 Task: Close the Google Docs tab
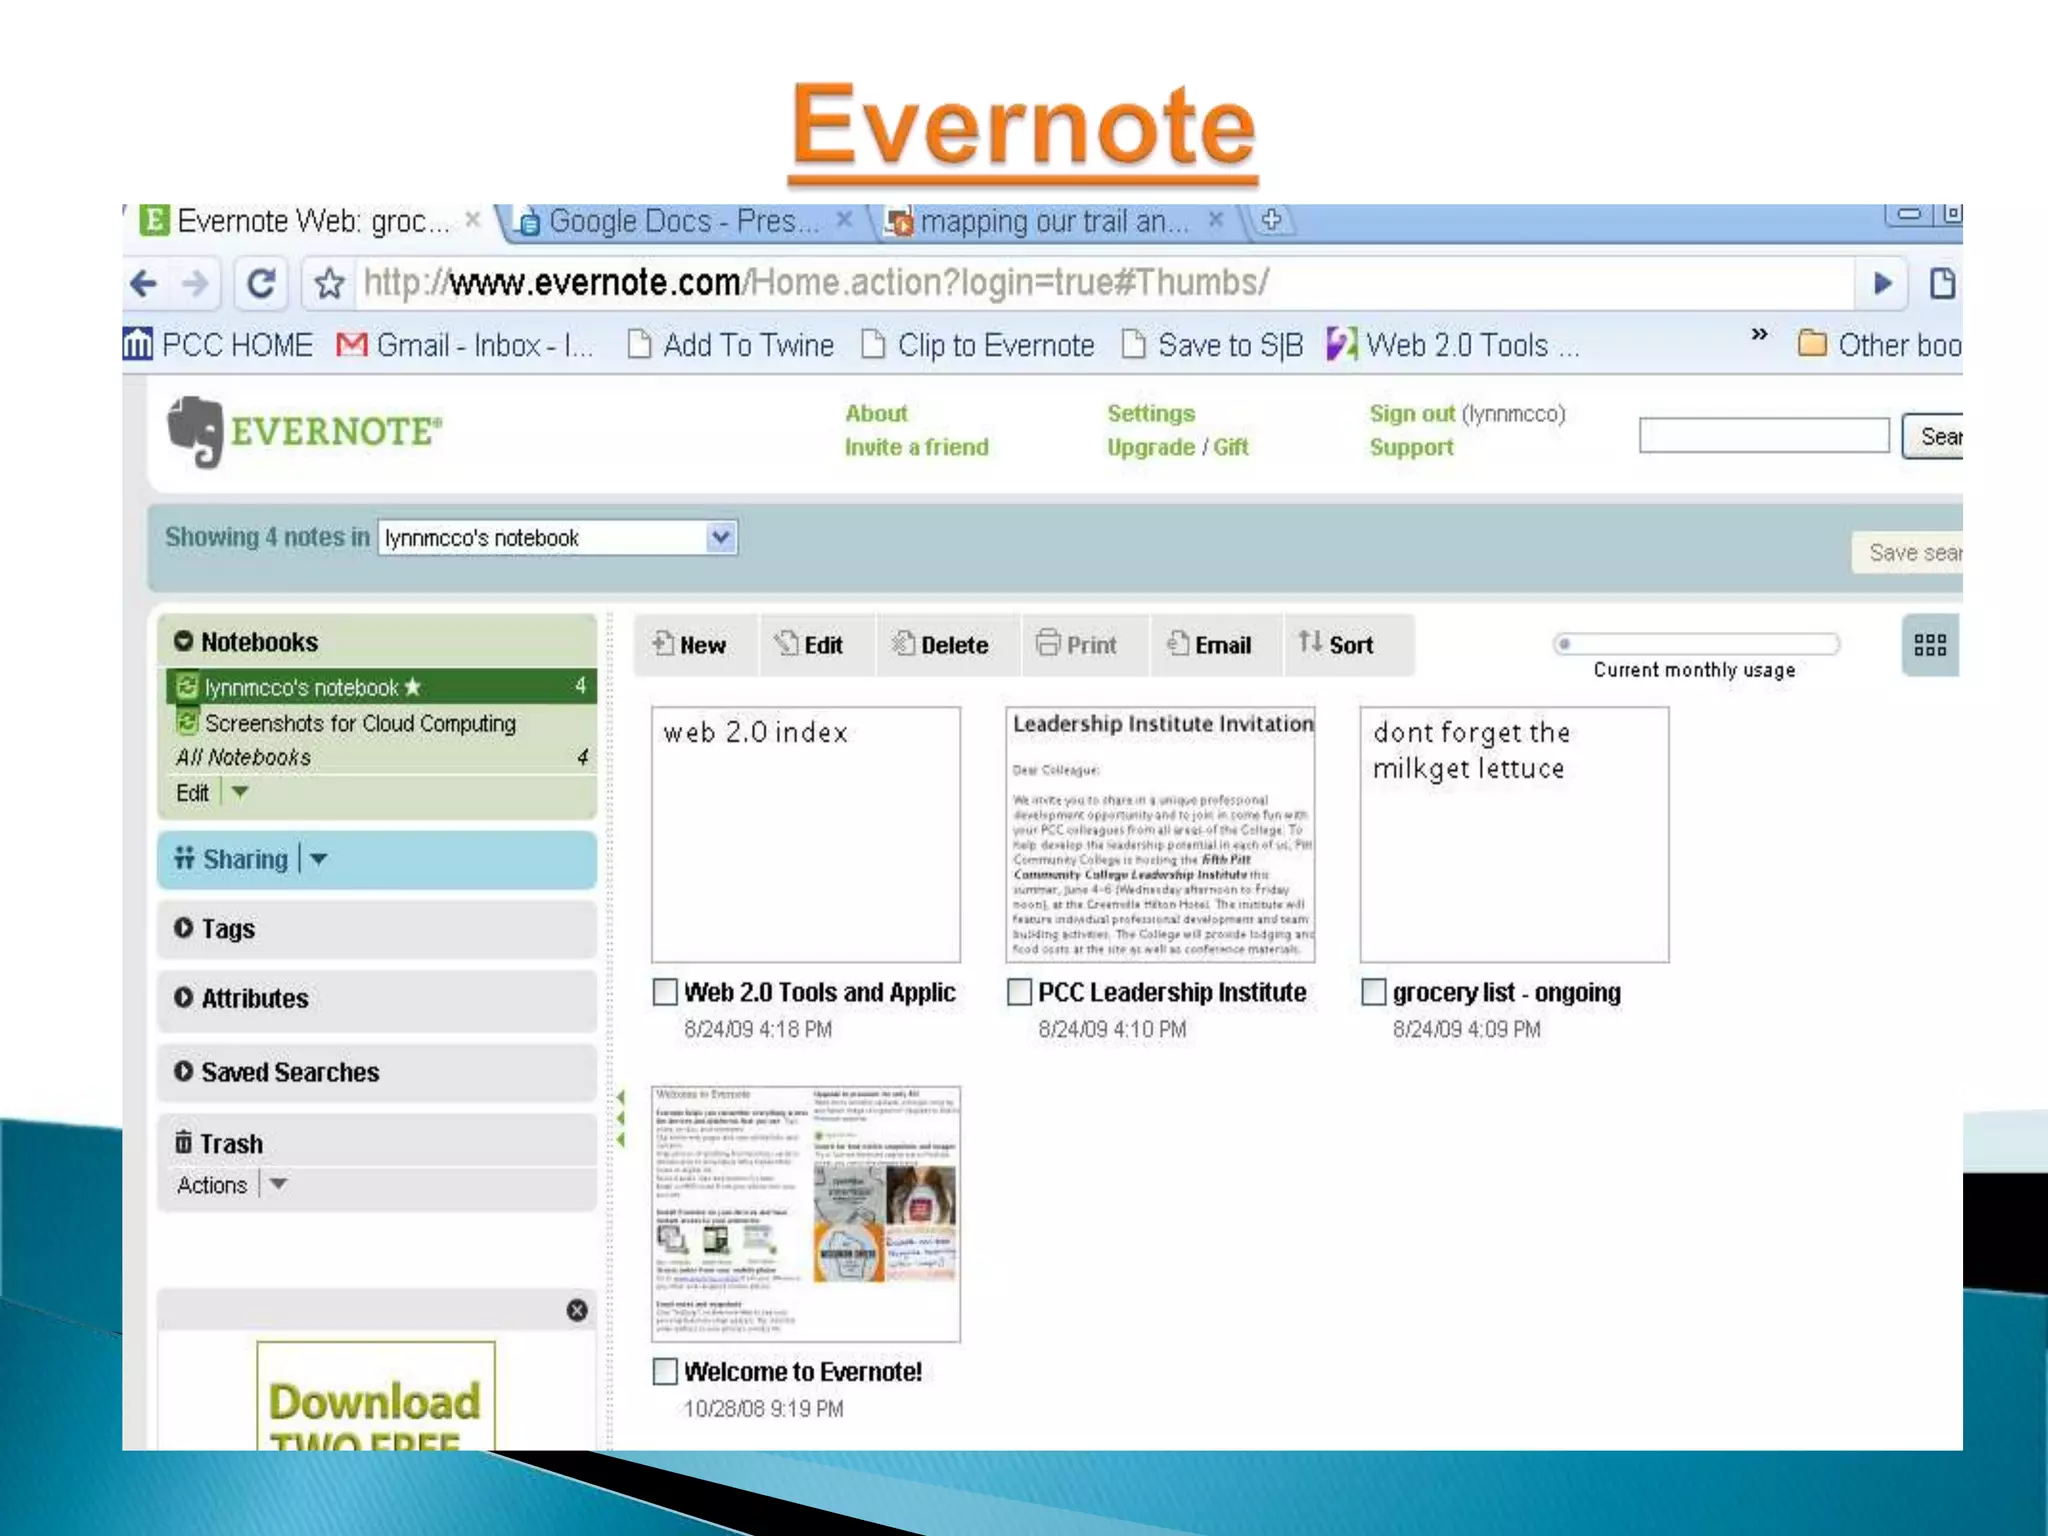[x=845, y=219]
